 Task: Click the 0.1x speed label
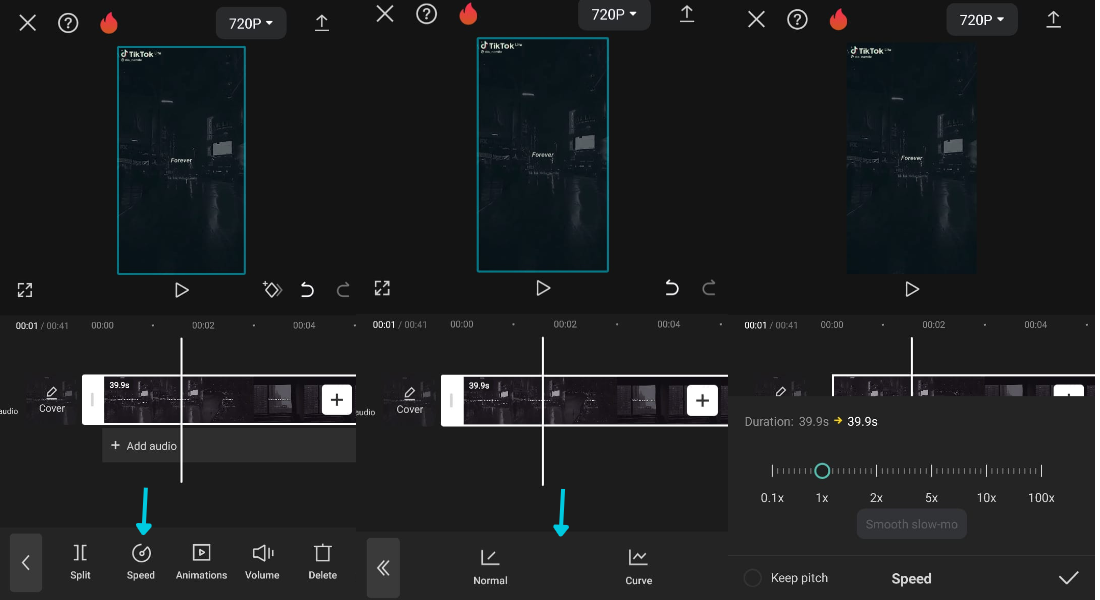(772, 498)
